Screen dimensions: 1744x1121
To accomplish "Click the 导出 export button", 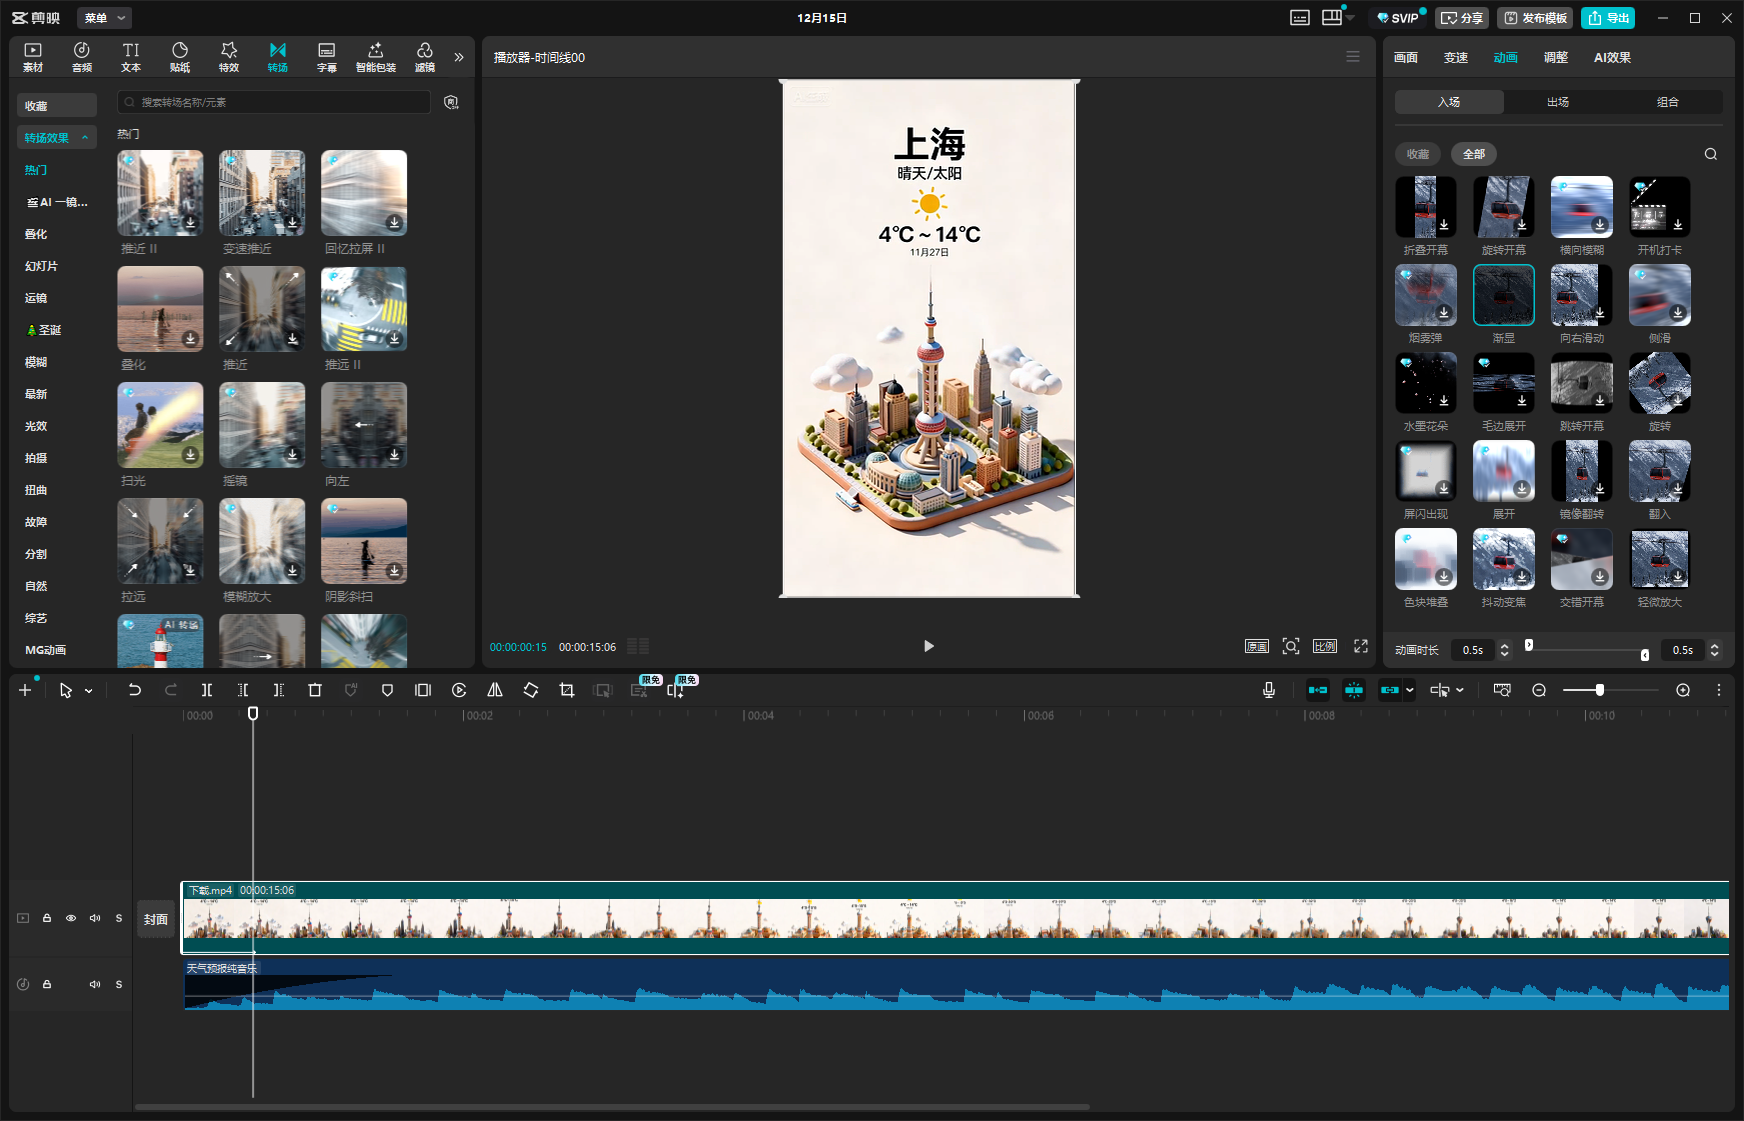I will coord(1608,18).
